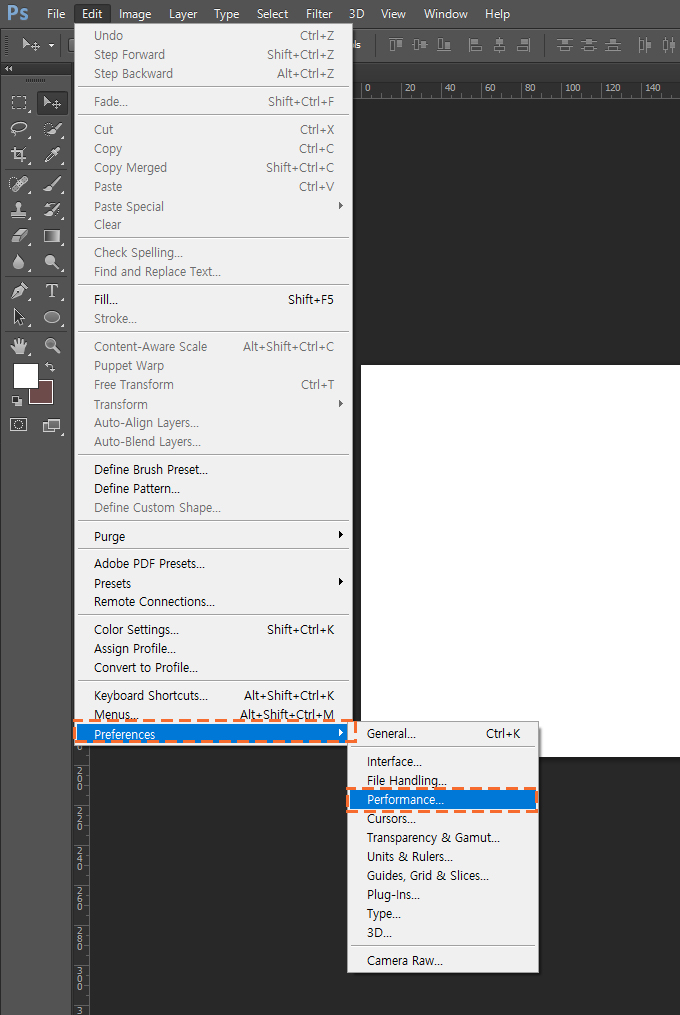The width and height of the screenshot is (680, 1015).
Task: Open the tool preset picker arrow
Action: click(51, 45)
